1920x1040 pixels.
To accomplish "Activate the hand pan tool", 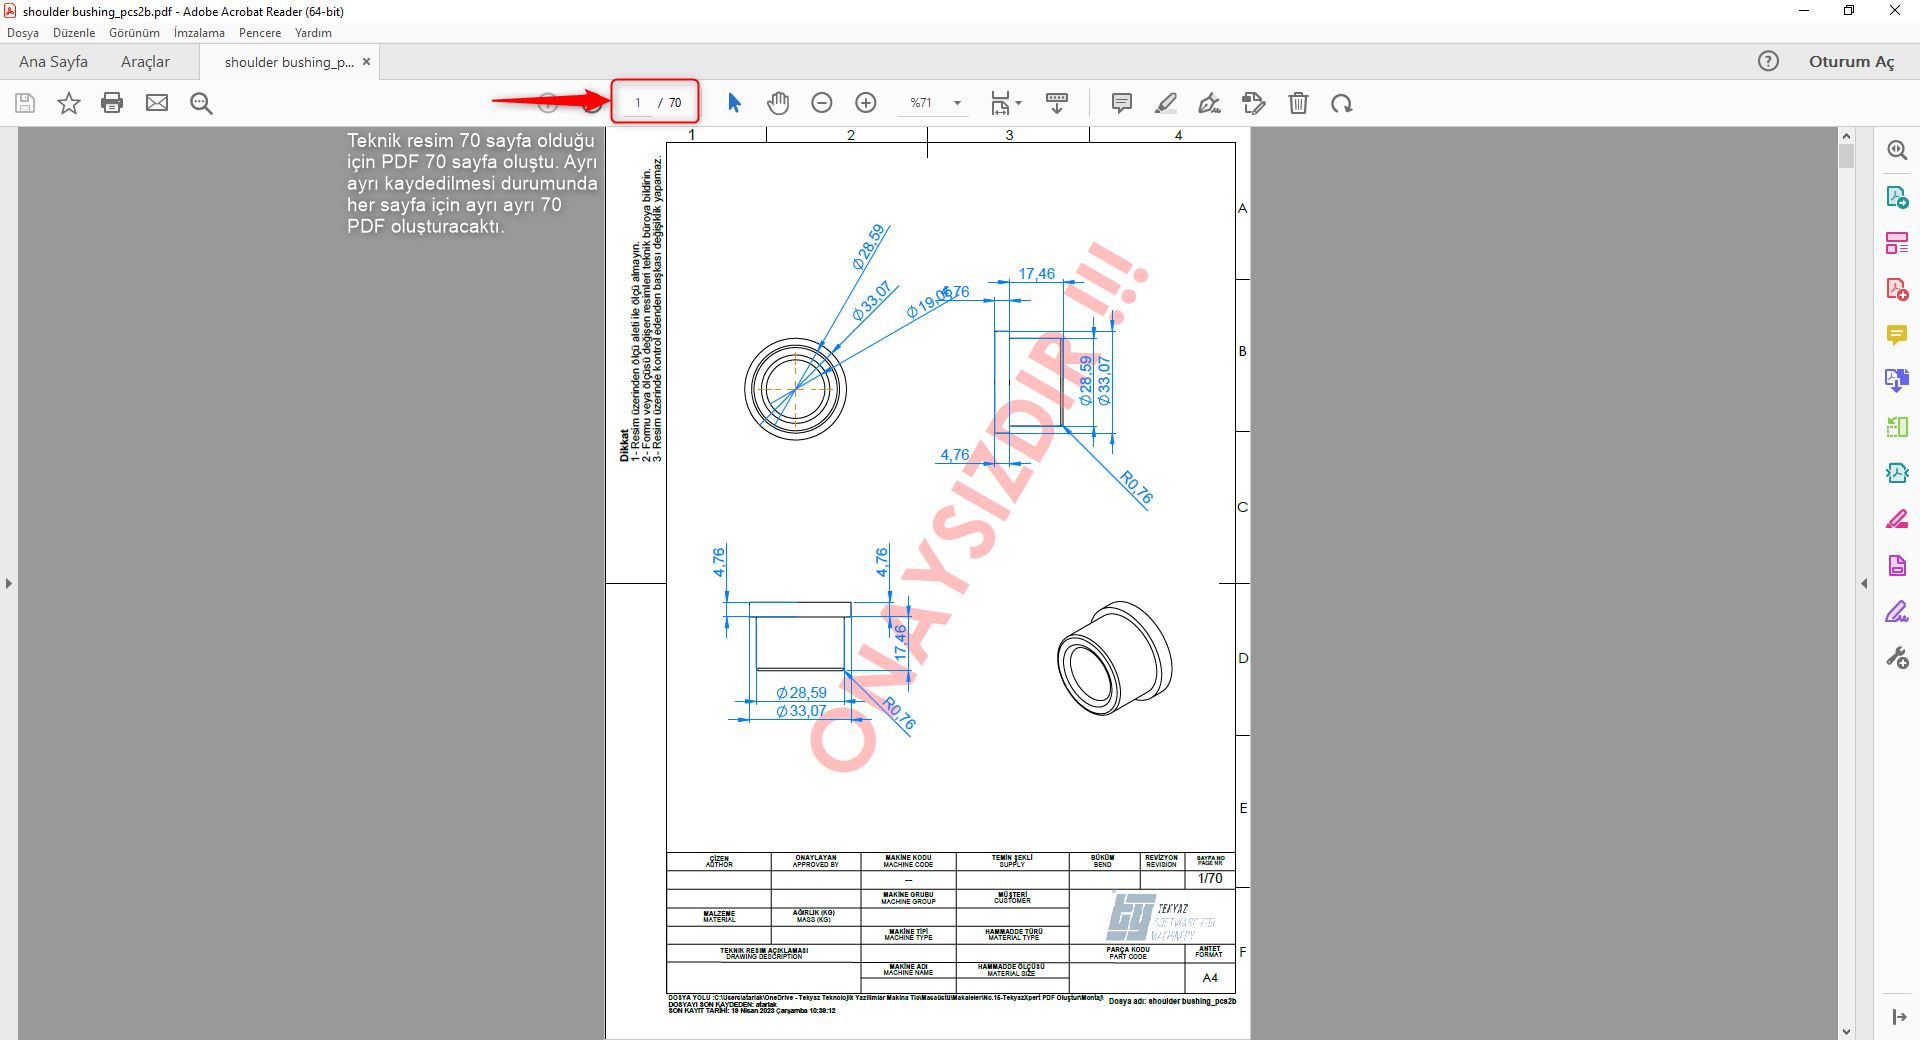I will (778, 103).
